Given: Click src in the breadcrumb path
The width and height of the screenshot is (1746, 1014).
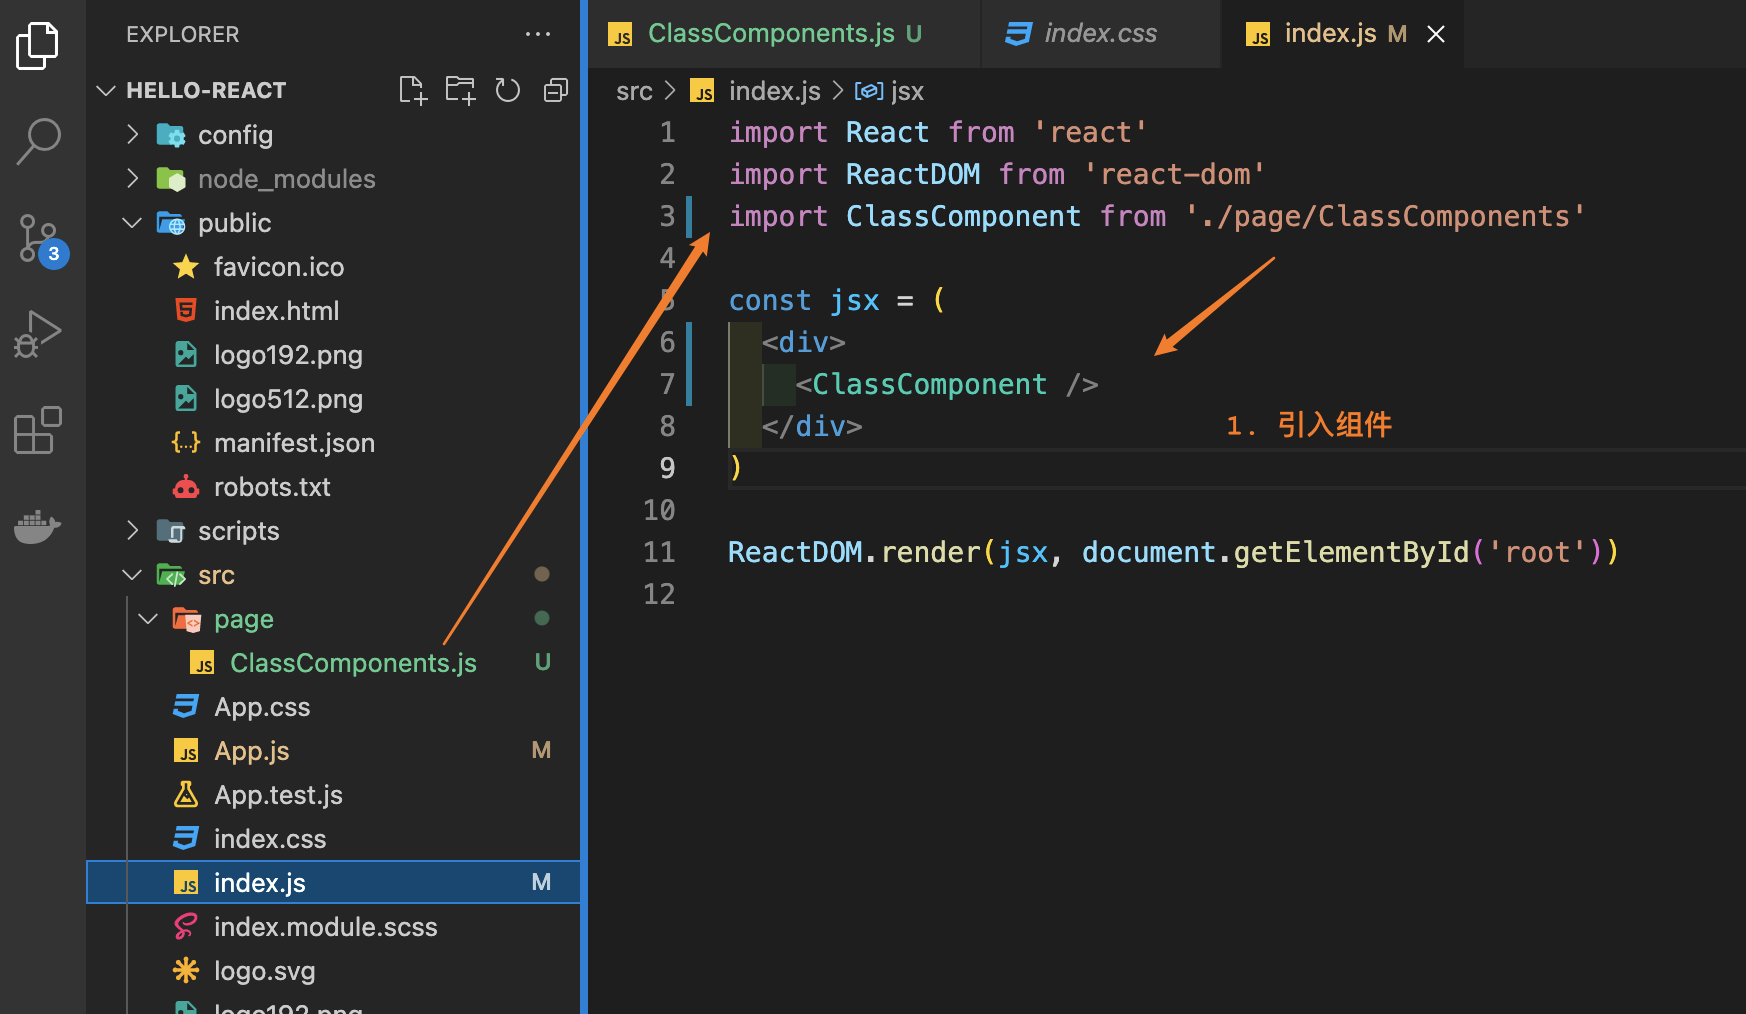Looking at the screenshot, I should tap(634, 91).
